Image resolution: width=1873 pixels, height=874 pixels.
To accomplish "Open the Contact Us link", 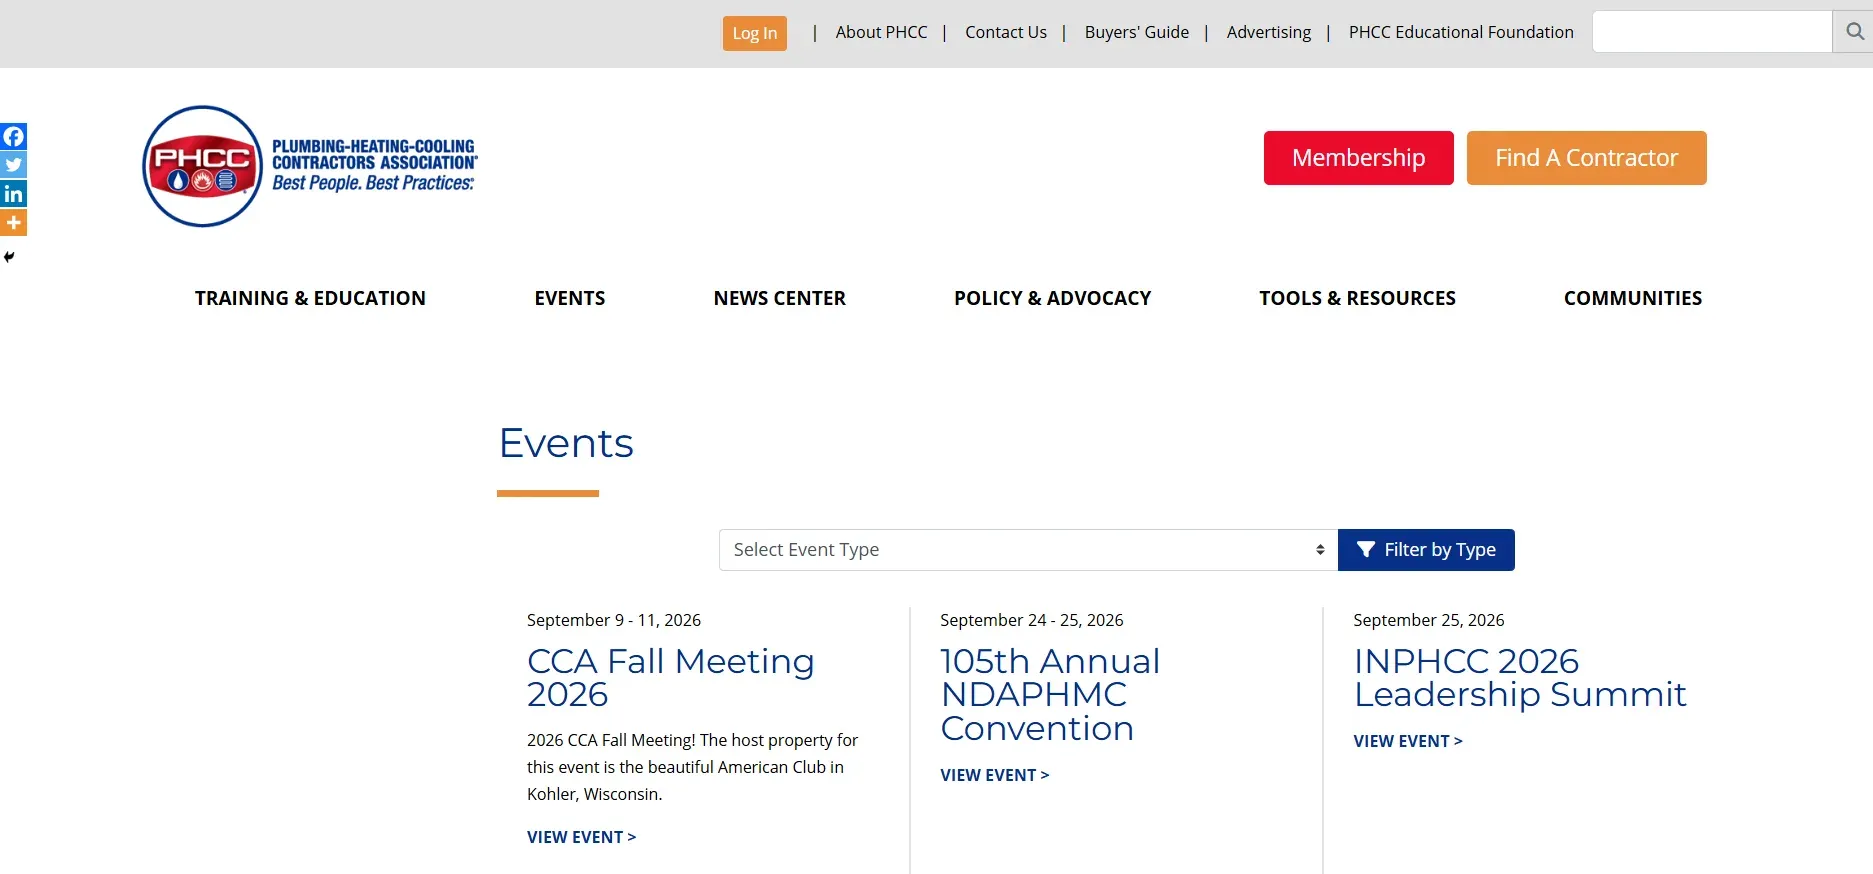I will point(1006,32).
